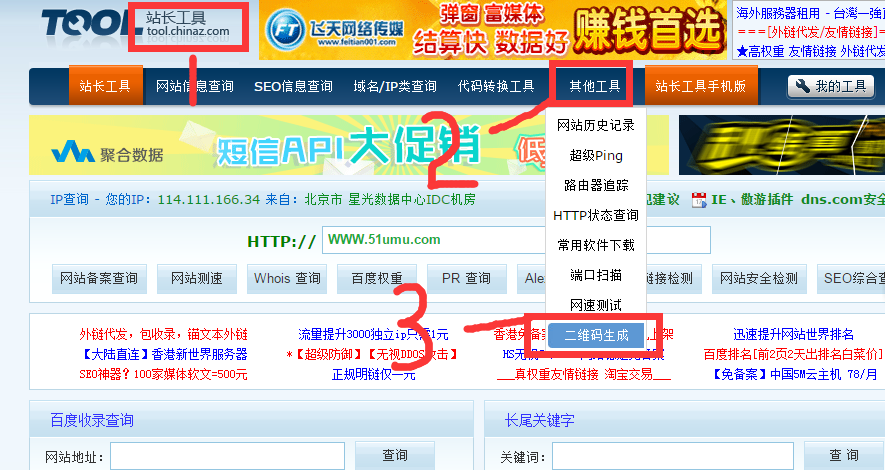Open the IE、傲游插件 link
The width and height of the screenshot is (885, 470).
coord(752,199)
